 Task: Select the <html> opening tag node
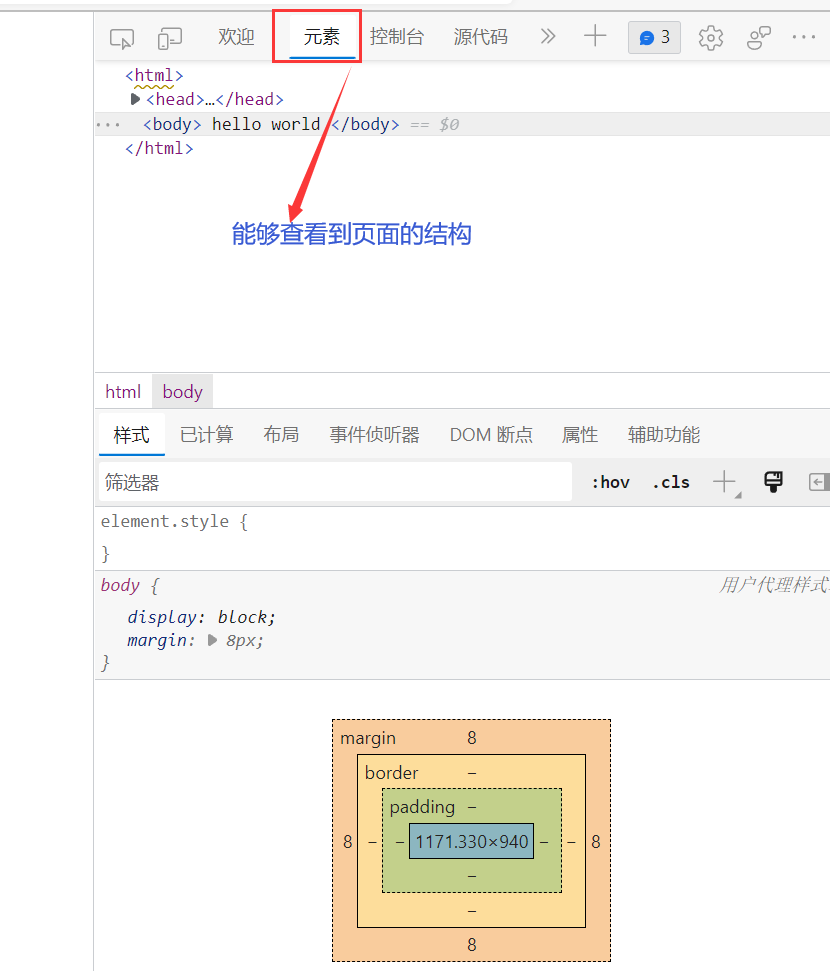coord(154,76)
